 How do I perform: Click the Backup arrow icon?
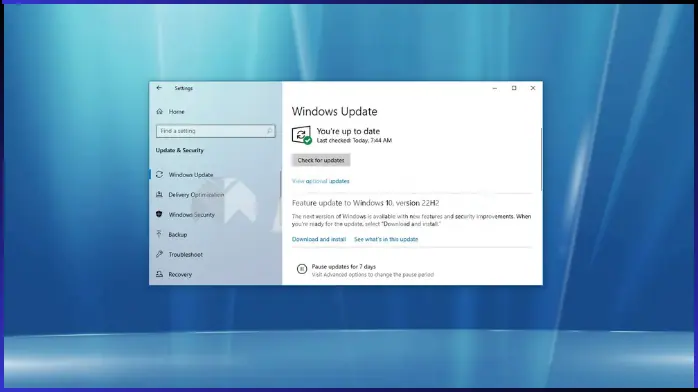159,234
